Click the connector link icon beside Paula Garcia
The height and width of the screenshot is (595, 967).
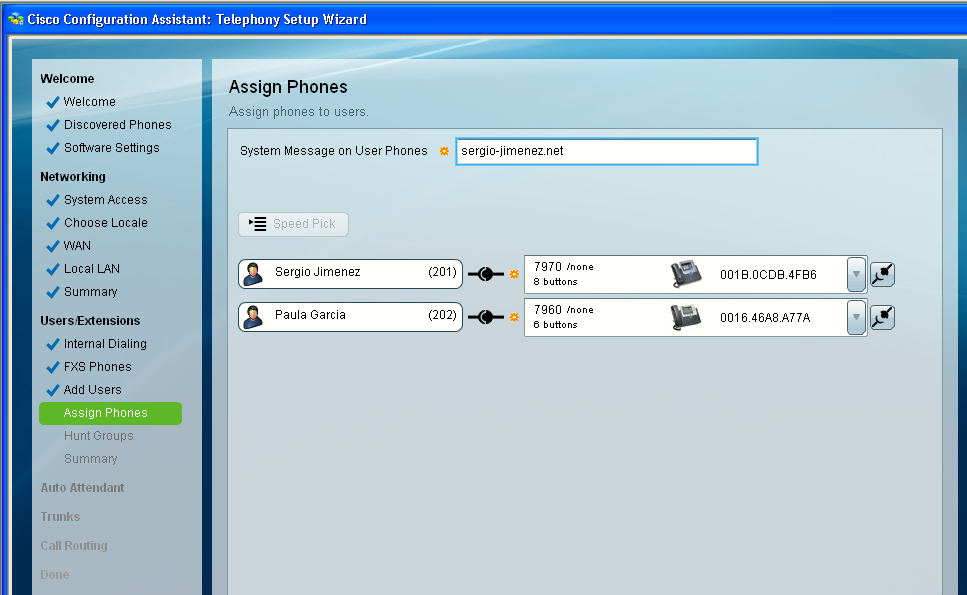coord(486,318)
